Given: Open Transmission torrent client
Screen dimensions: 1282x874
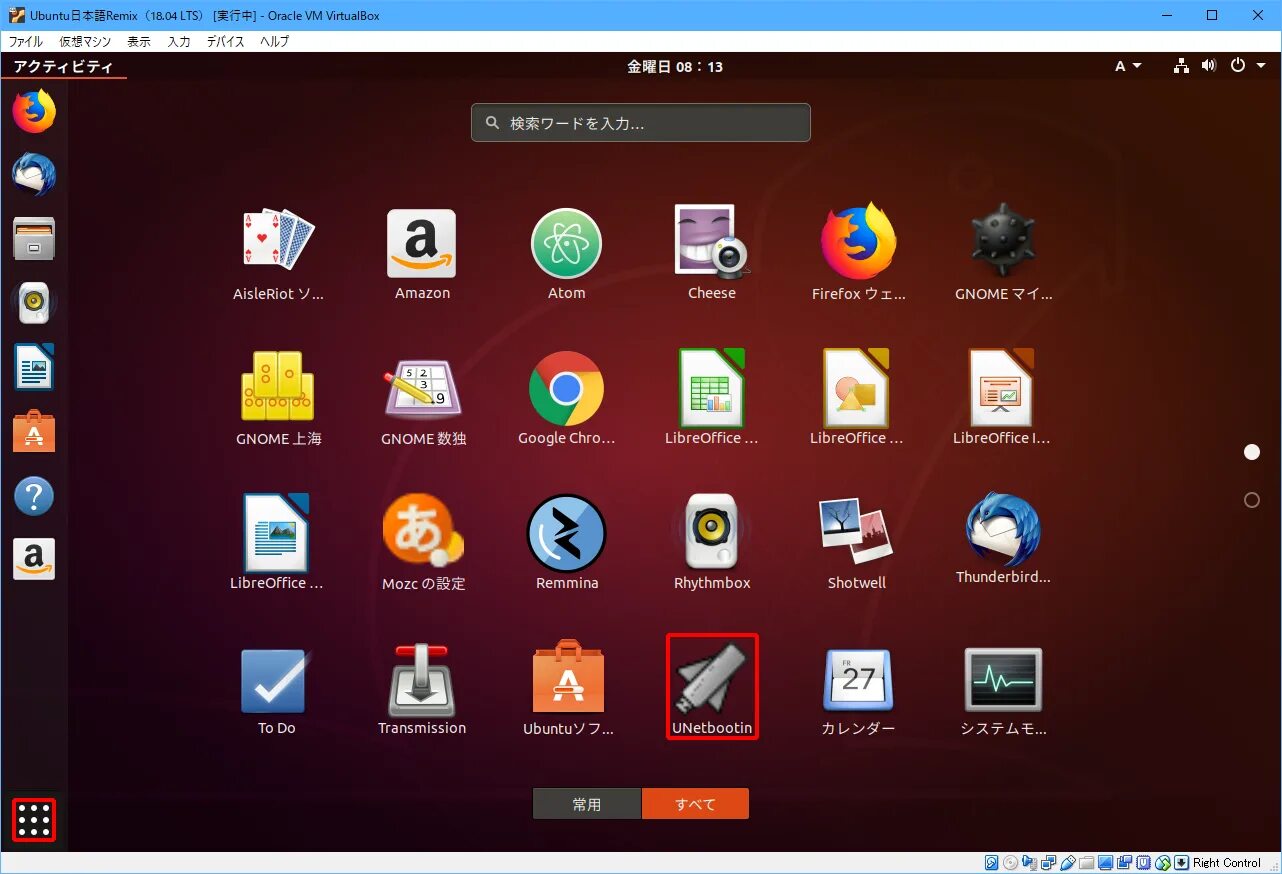Looking at the screenshot, I should coord(422,690).
